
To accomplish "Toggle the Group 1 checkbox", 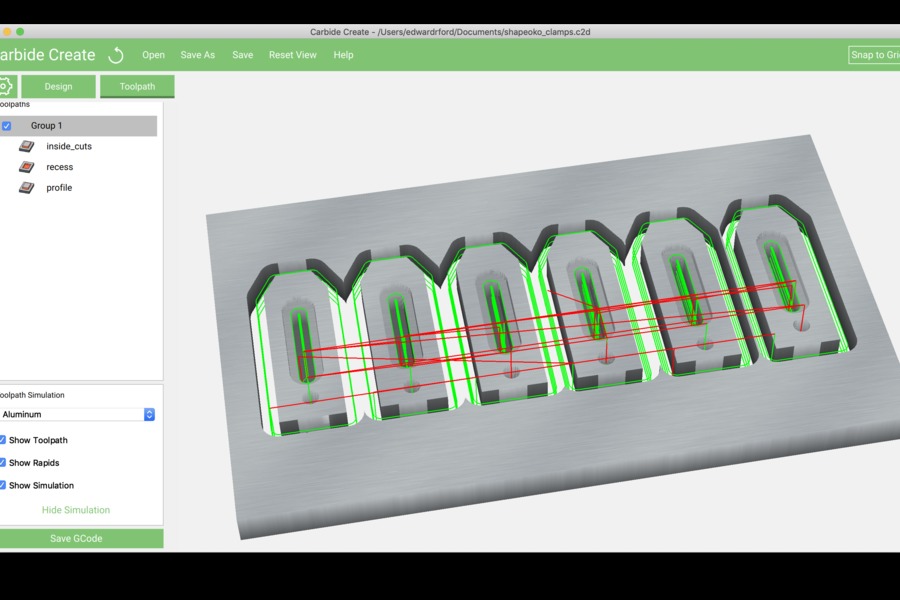I will tap(6, 126).
